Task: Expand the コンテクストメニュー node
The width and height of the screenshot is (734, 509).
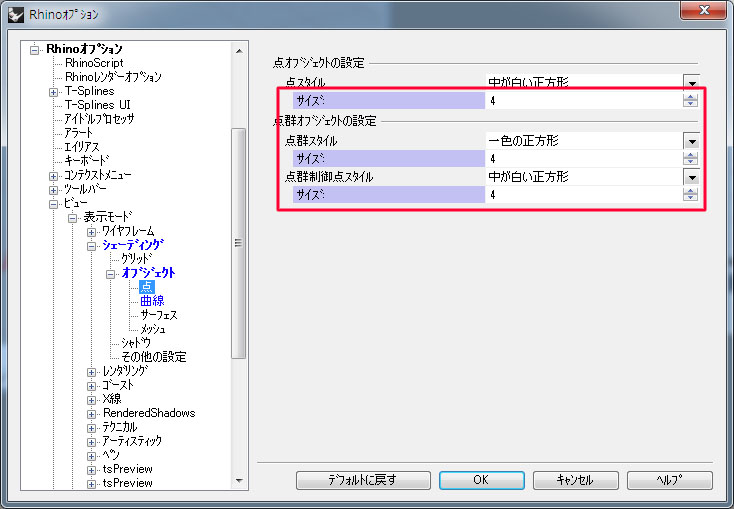Action: tap(53, 176)
